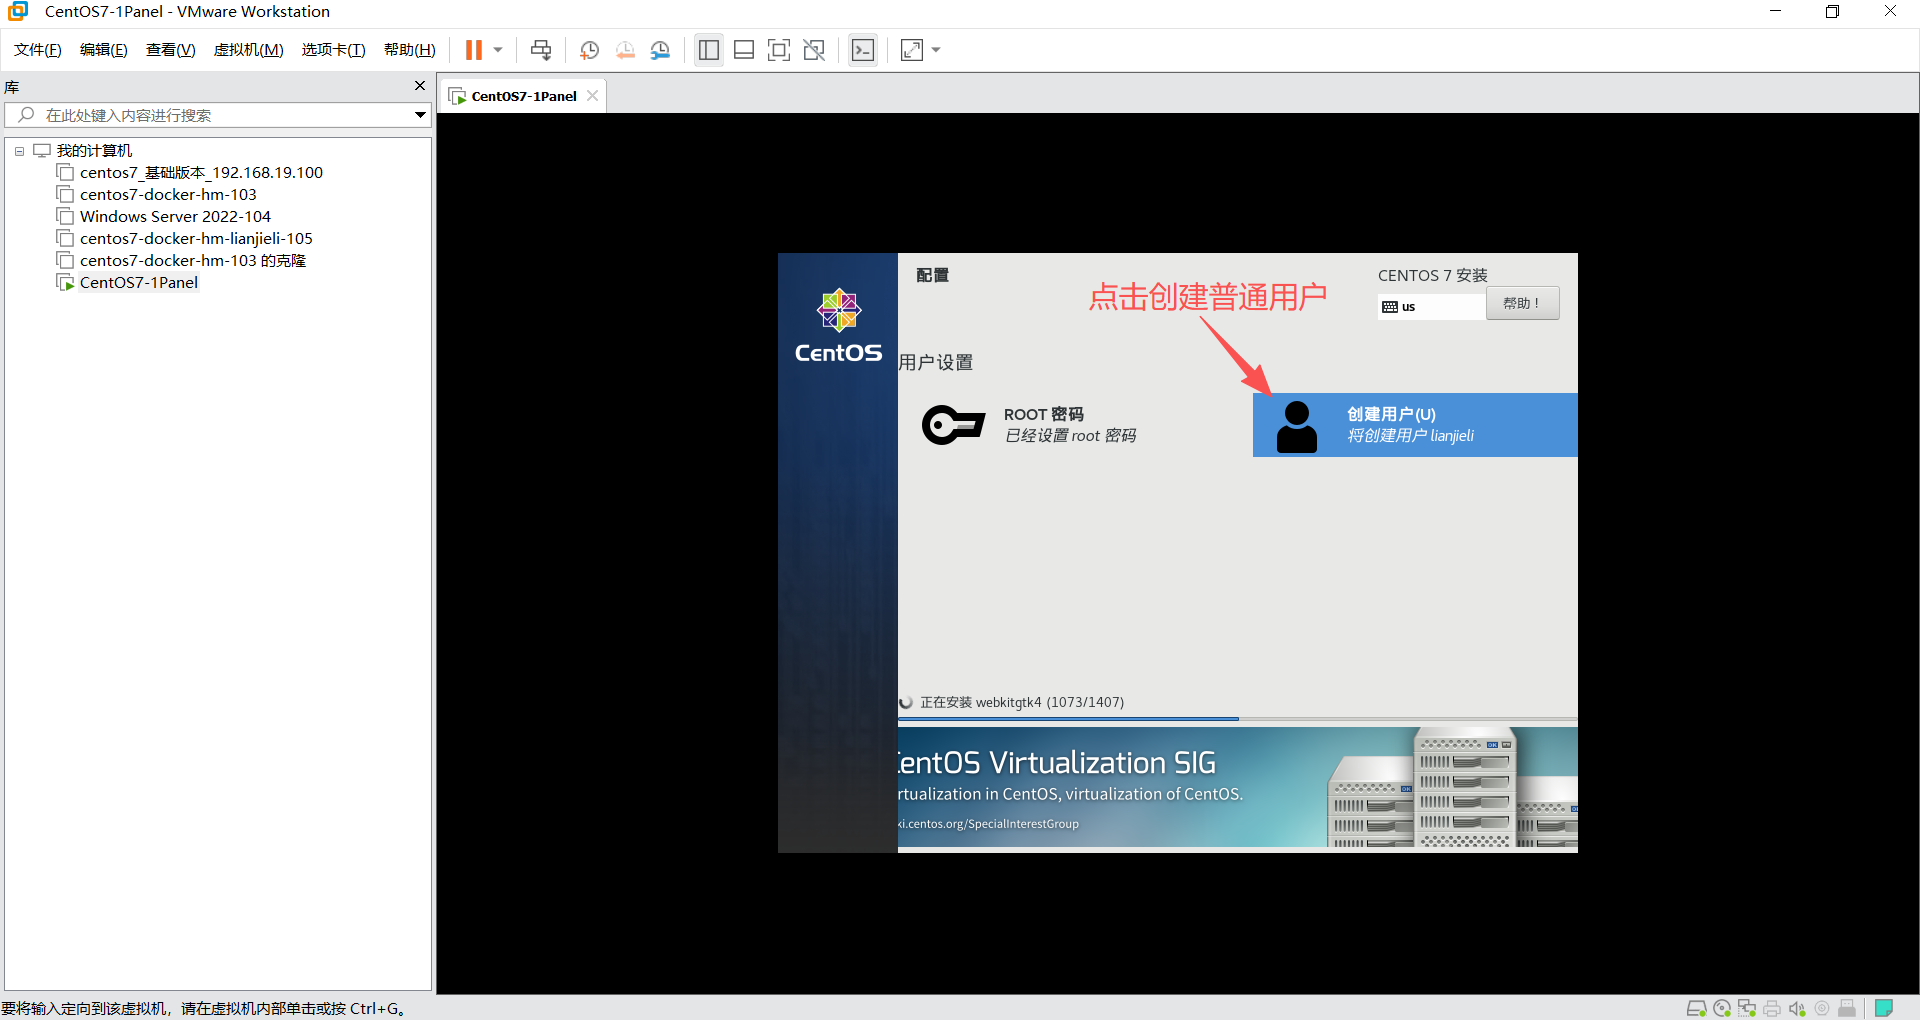Image resolution: width=1920 pixels, height=1020 pixels.
Task: Click the computer icon beside 我的计算机
Action: click(x=42, y=151)
